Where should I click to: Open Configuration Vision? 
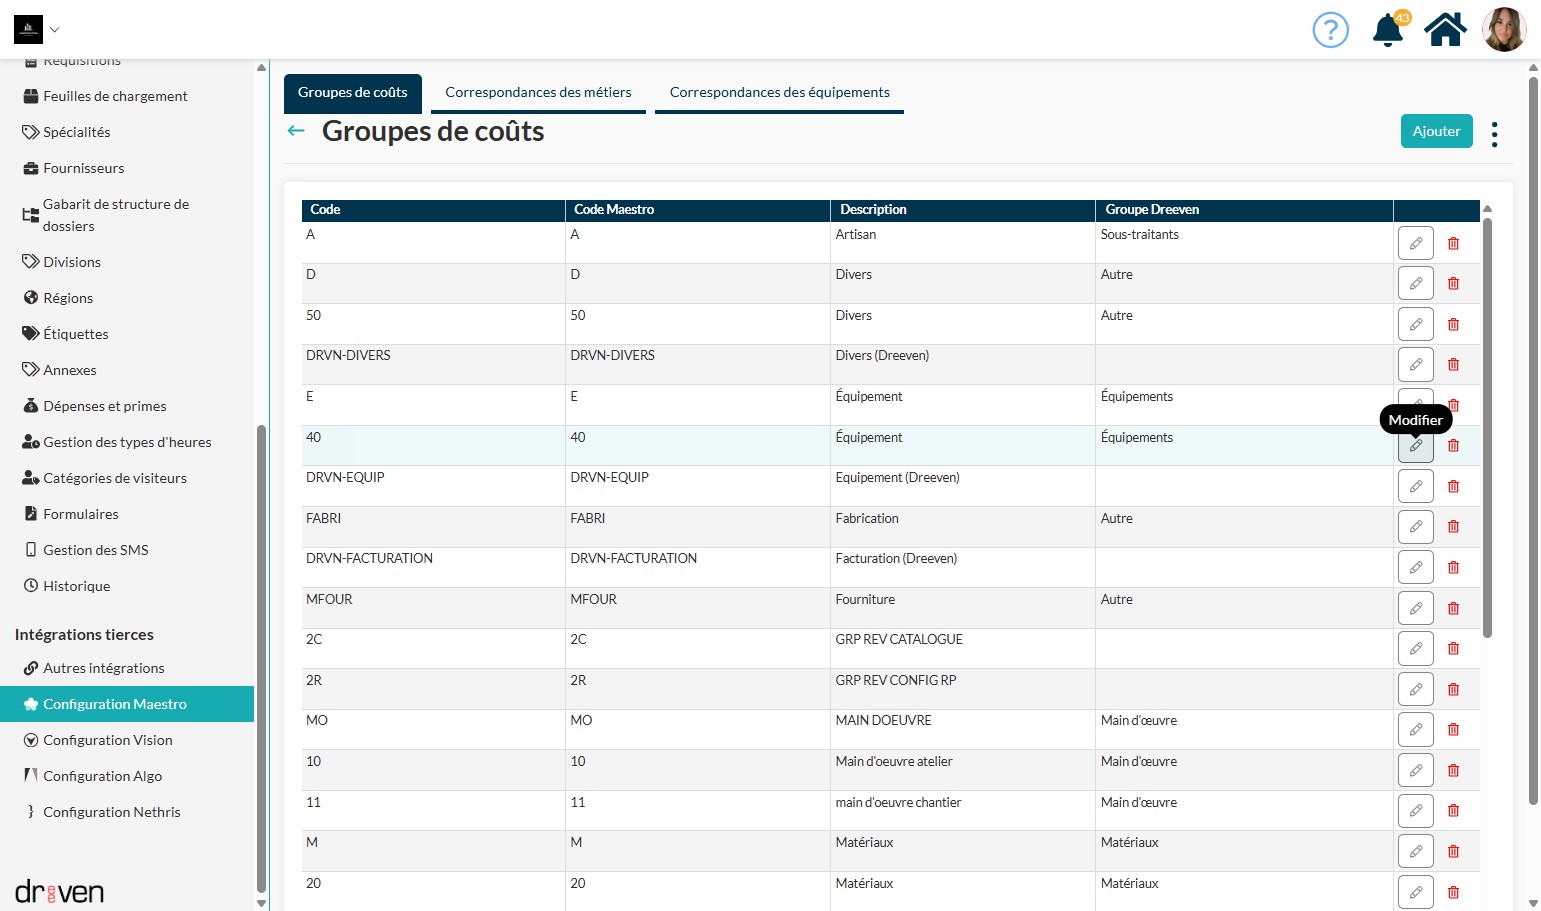pyautogui.click(x=127, y=740)
